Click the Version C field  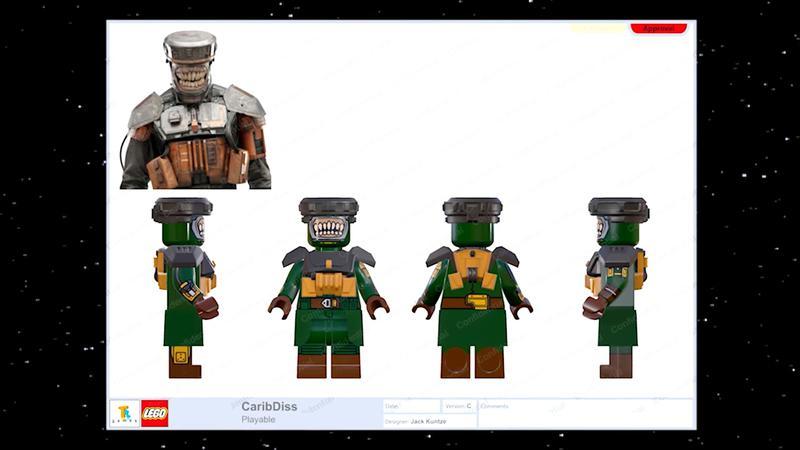coord(459,406)
